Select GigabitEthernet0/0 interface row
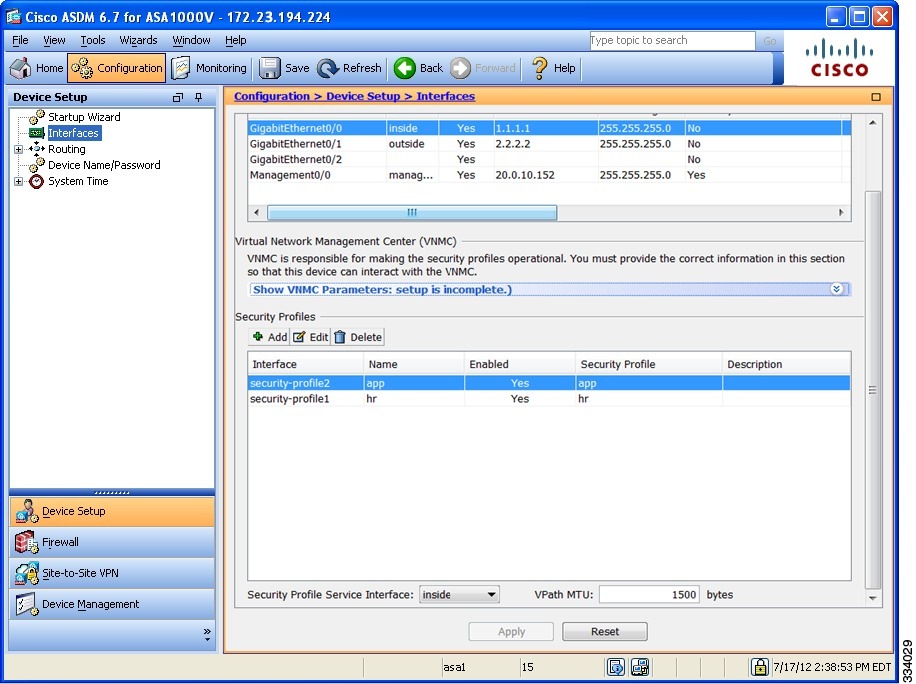Screen dimensions: 916x684 point(549,128)
